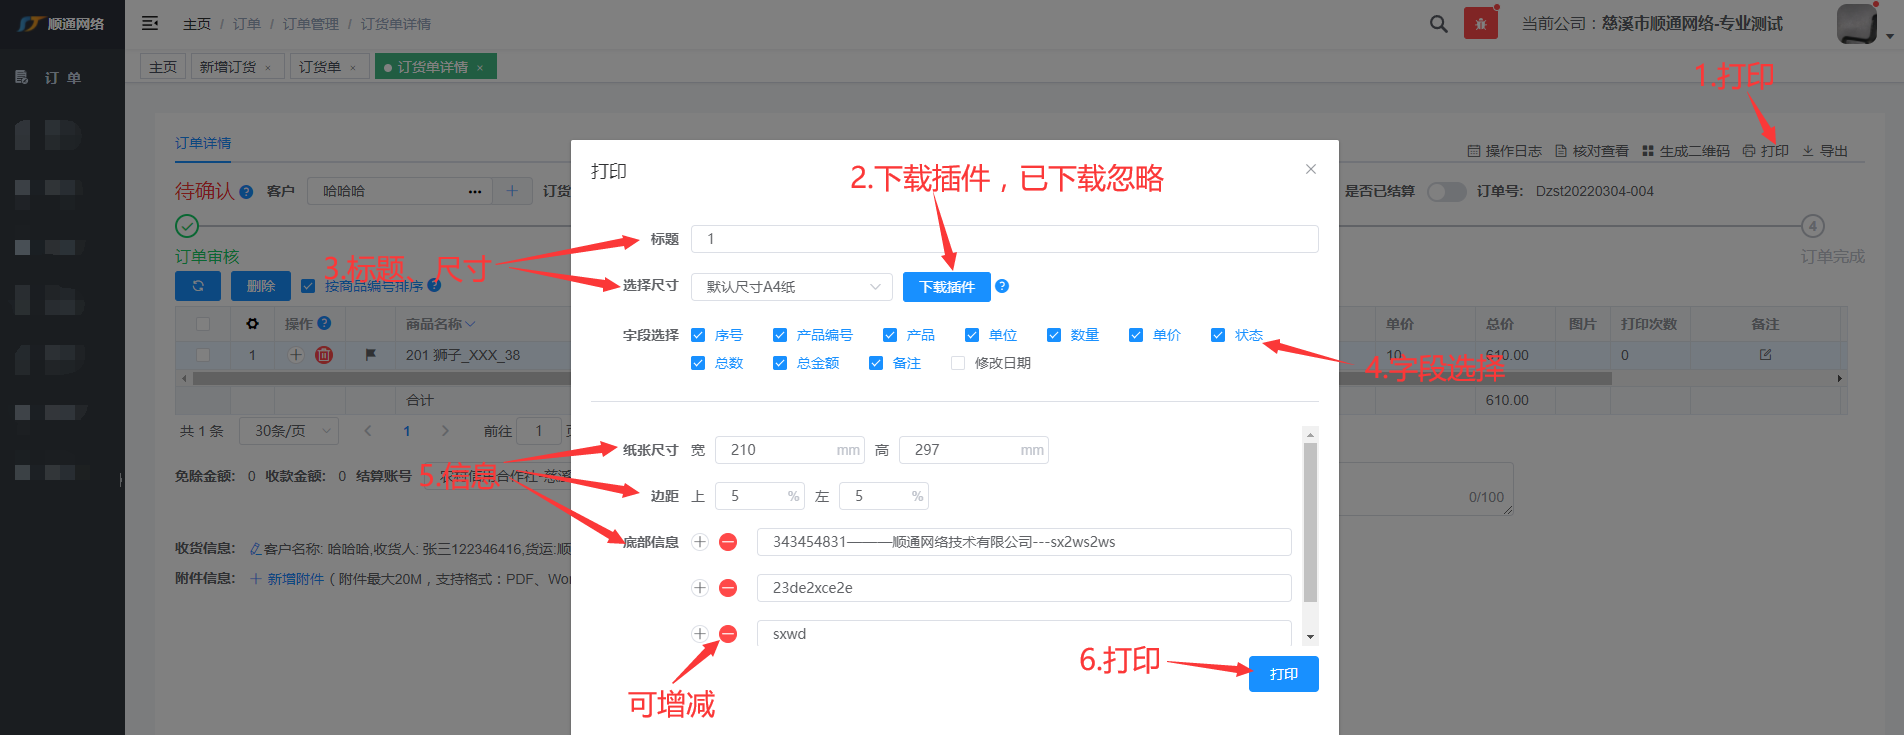Viewport: 1904px width, 735px height.
Task: Click the search magnifier icon in header
Action: coord(1438,24)
